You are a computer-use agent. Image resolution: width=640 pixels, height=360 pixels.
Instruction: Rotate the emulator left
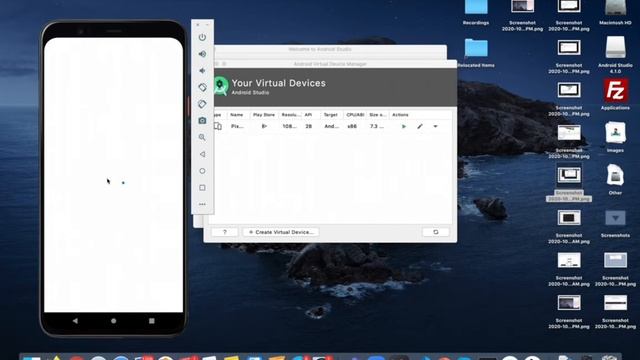coord(202,87)
